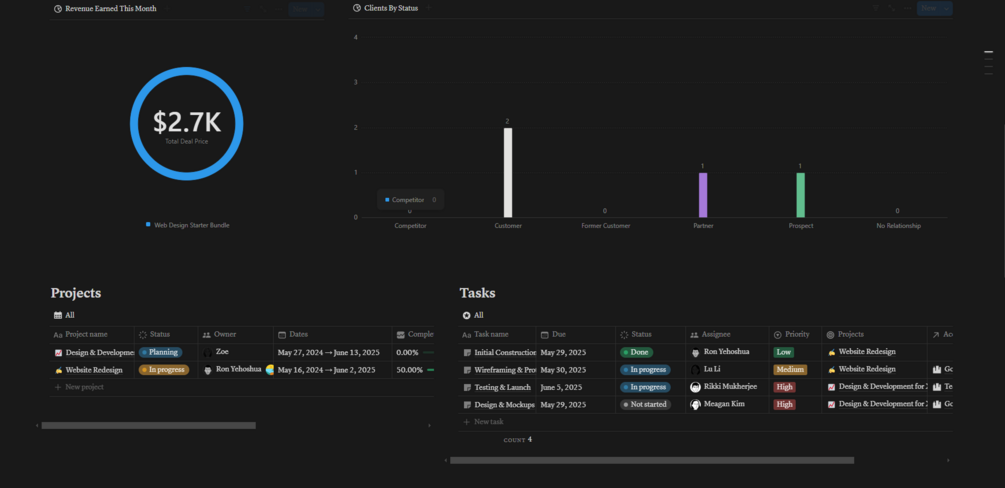This screenshot has height=488, width=1005.
Task: Click the due date May 30, 2025
Action: (563, 370)
